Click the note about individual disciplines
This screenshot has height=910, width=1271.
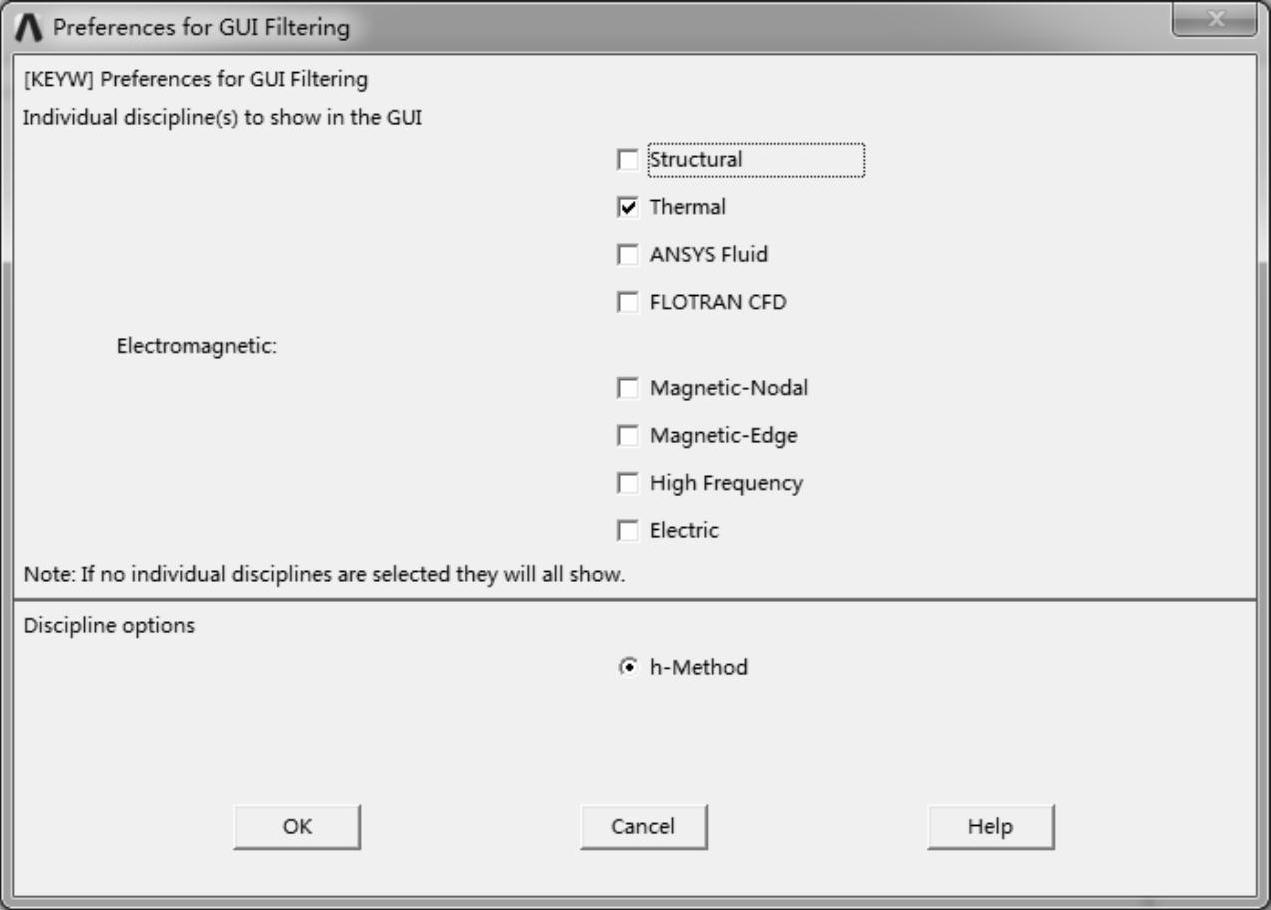324,576
